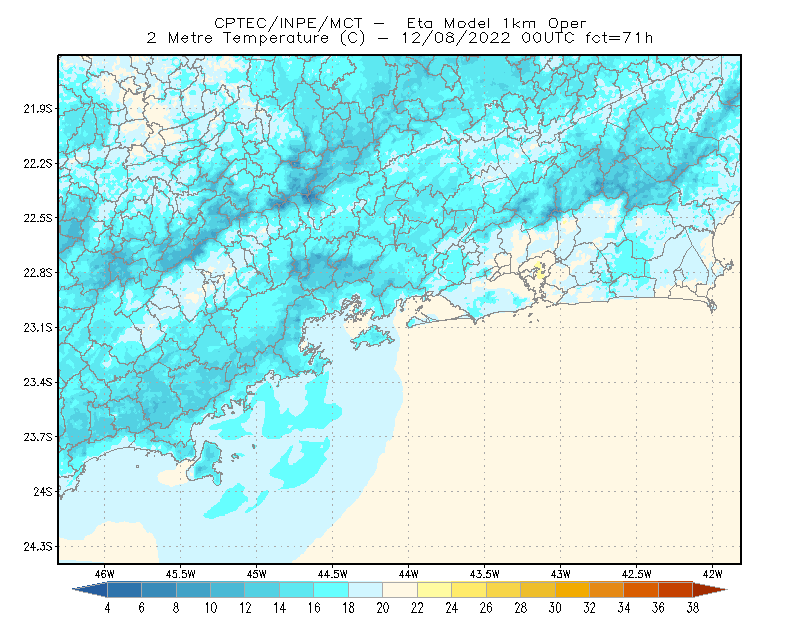
Task: Click the 24S latitude axis label
Action: (43, 491)
